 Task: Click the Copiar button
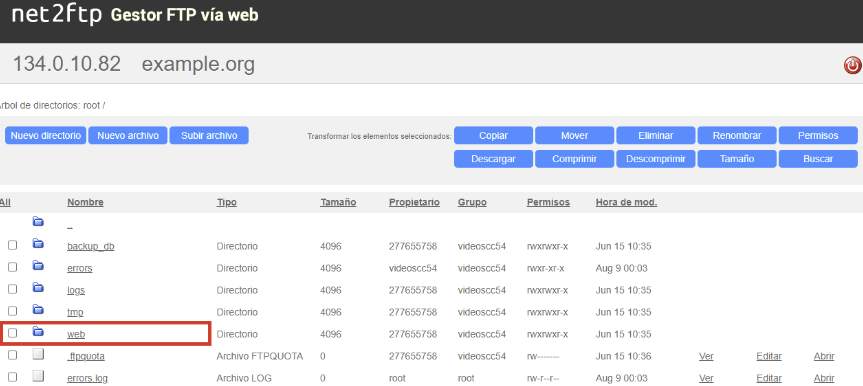point(493,135)
